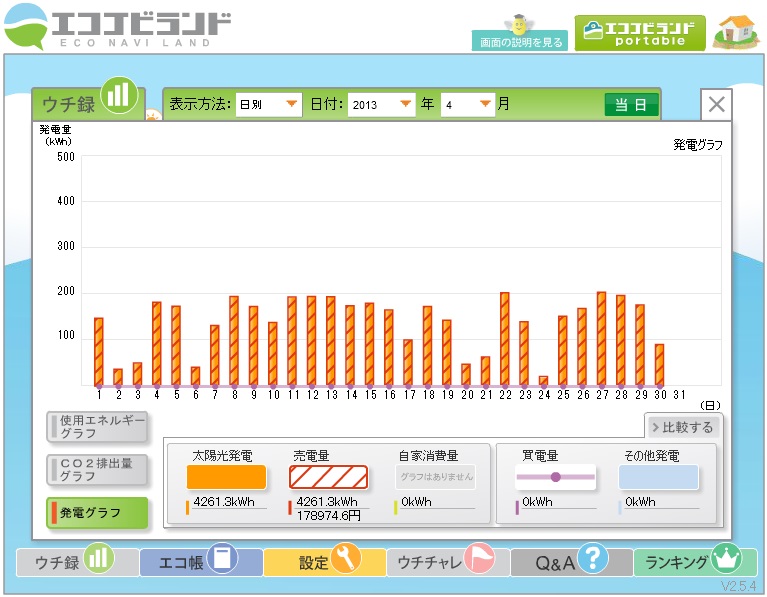Click the crown icon on ランキング
Screen dimensions: 767x597
coord(726,558)
